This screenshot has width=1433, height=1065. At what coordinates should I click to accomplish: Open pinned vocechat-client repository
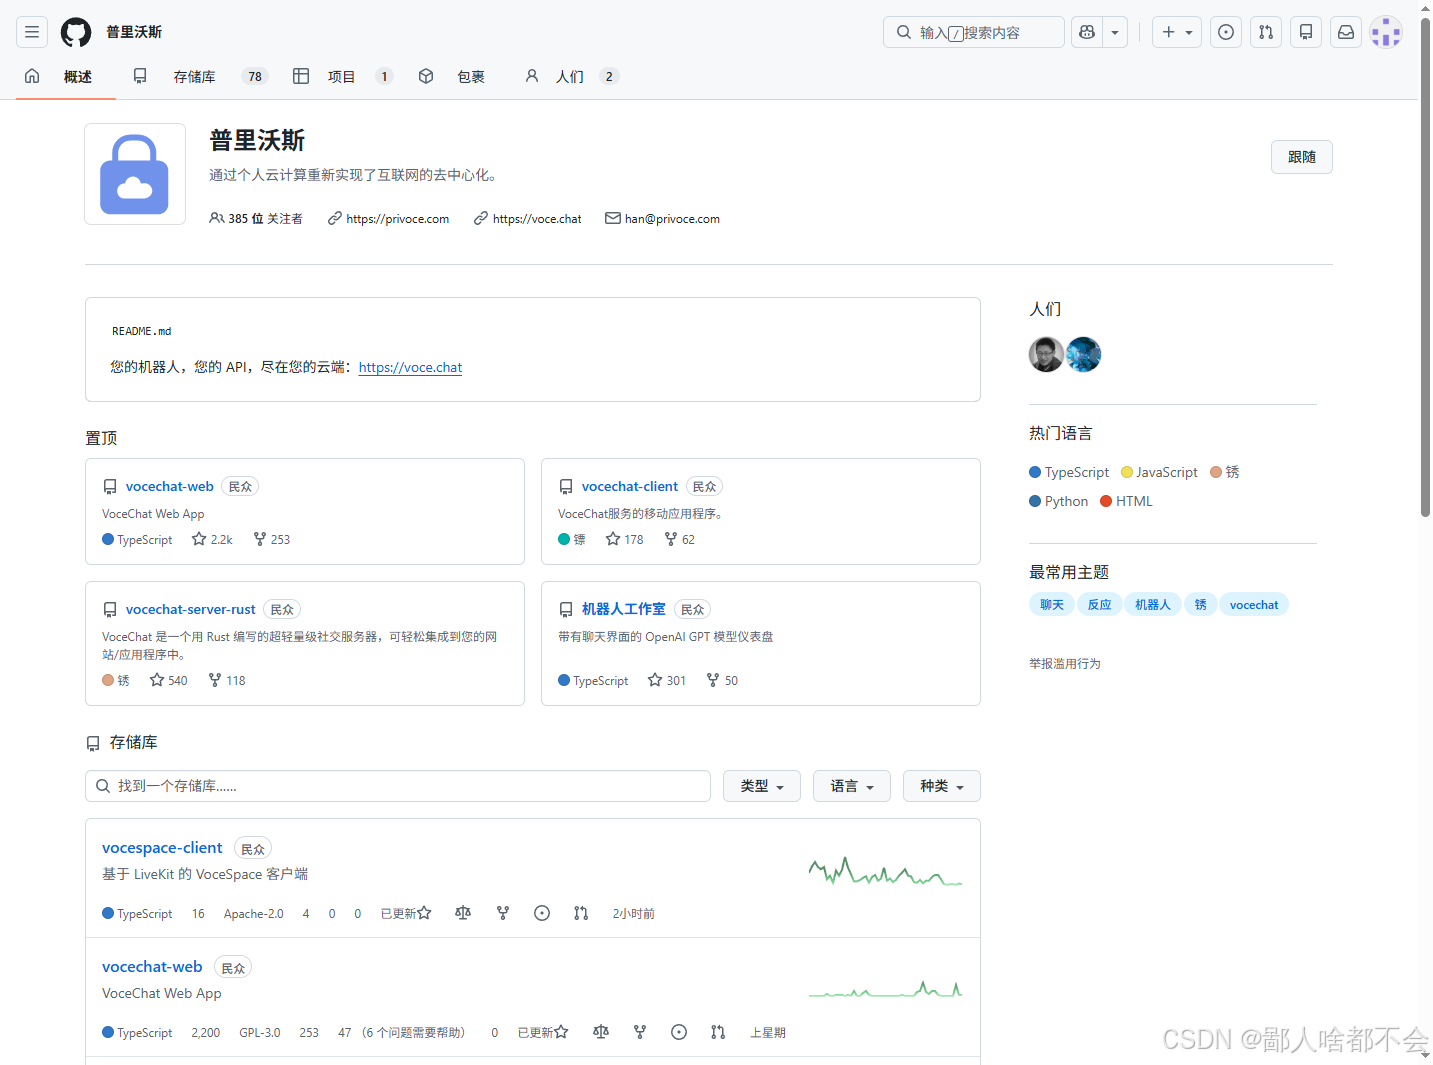click(629, 486)
